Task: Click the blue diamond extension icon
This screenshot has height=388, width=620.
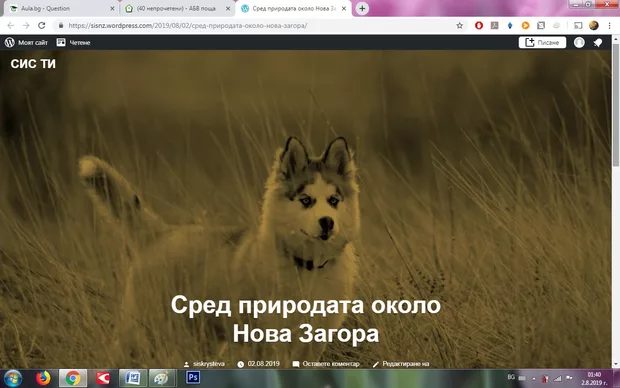Action: pos(510,25)
